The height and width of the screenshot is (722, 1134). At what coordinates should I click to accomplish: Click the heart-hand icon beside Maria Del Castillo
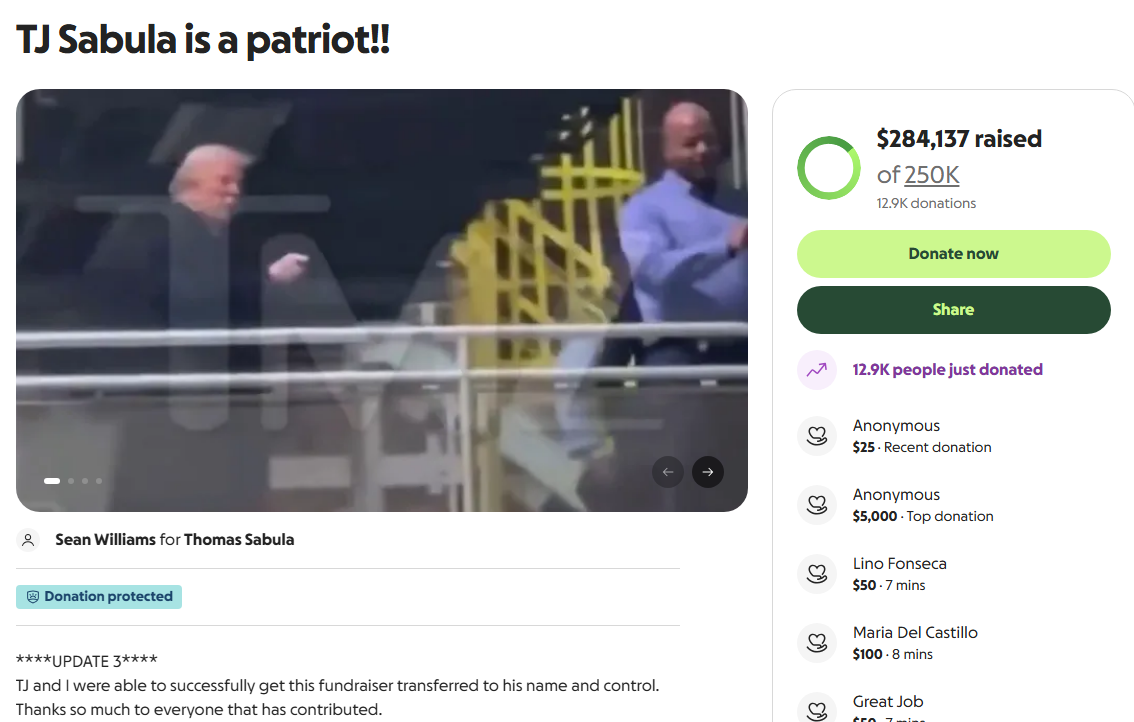[817, 642]
